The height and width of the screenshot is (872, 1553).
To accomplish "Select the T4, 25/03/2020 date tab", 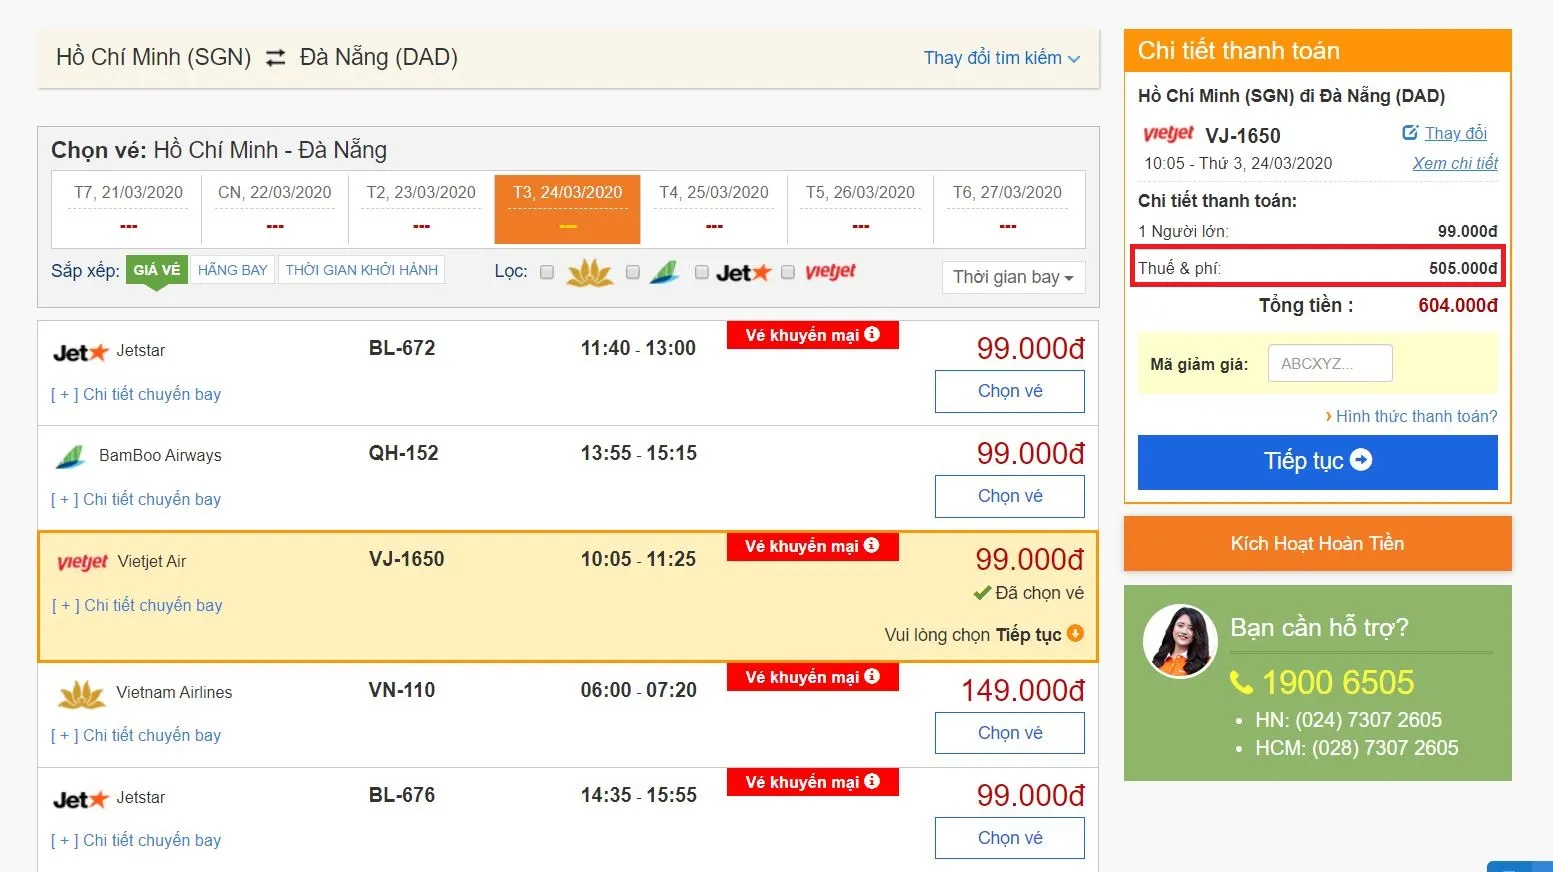I will (x=713, y=207).
